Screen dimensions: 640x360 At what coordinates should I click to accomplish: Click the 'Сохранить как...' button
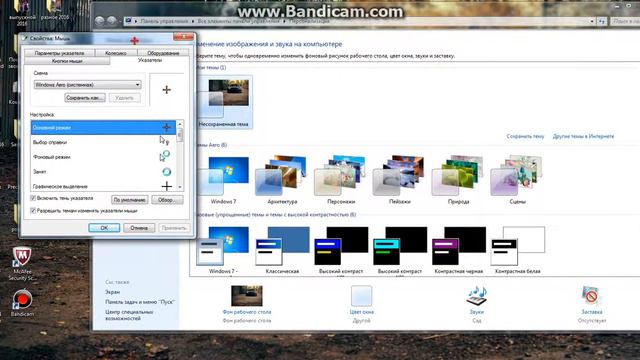tap(85, 98)
